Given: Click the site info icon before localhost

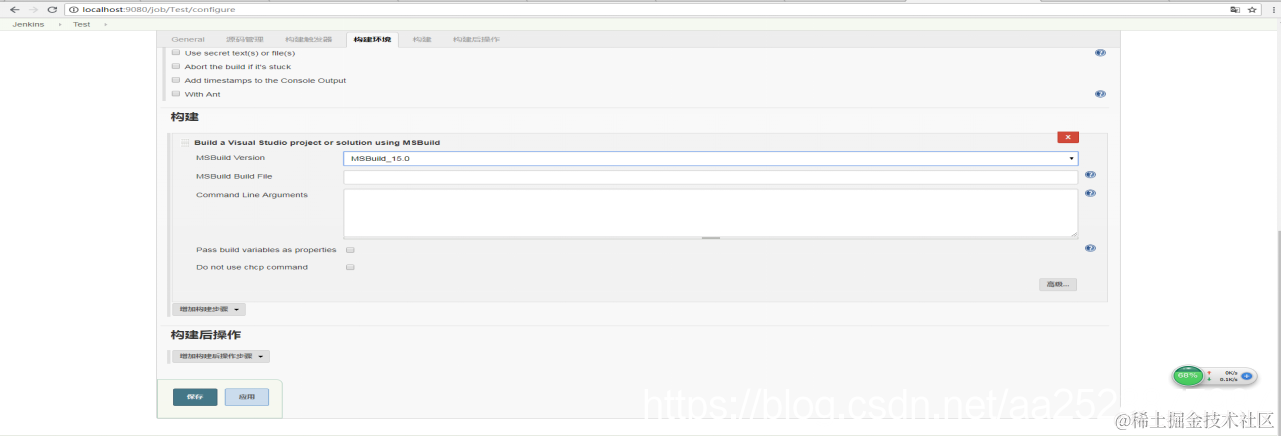Looking at the screenshot, I should click(76, 9).
